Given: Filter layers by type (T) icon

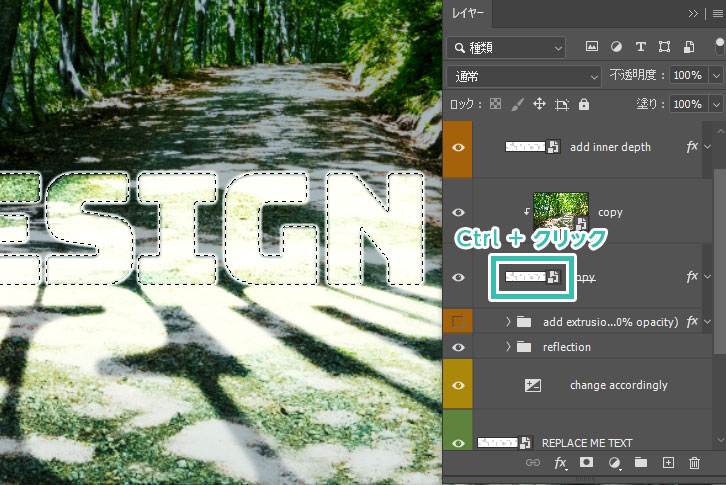Looking at the screenshot, I should pos(640,47).
